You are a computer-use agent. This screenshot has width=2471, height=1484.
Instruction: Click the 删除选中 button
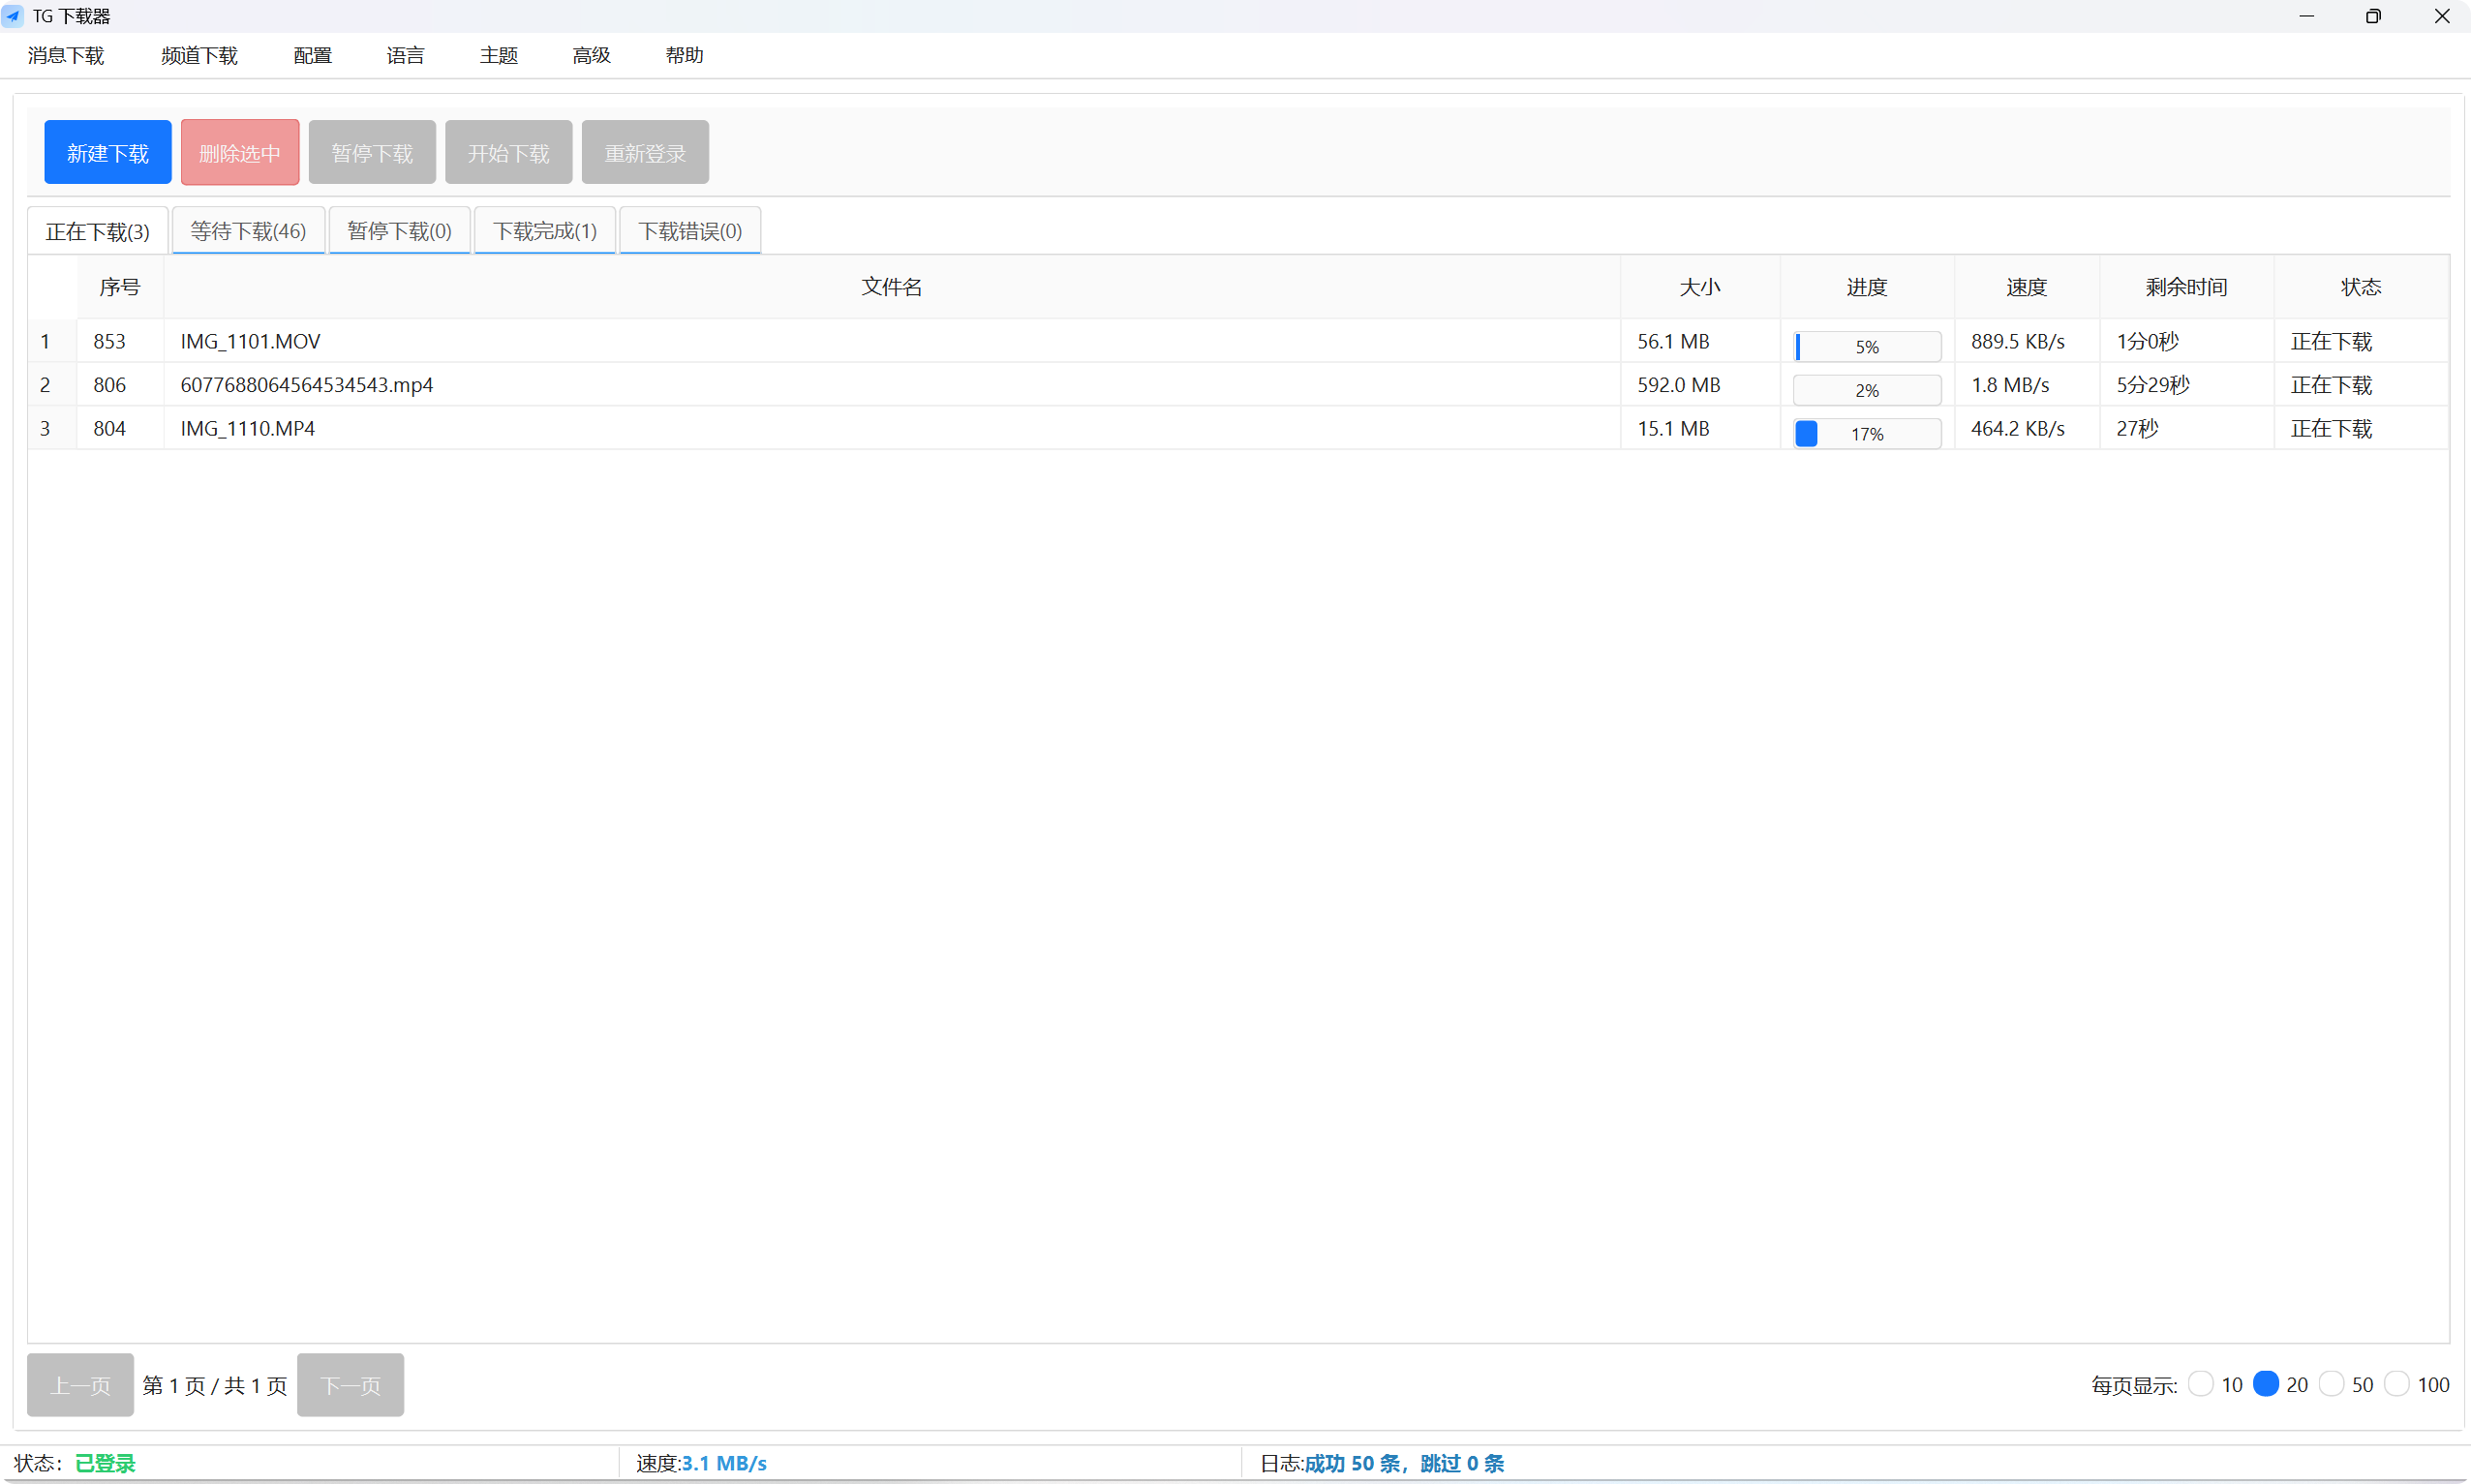(x=239, y=152)
